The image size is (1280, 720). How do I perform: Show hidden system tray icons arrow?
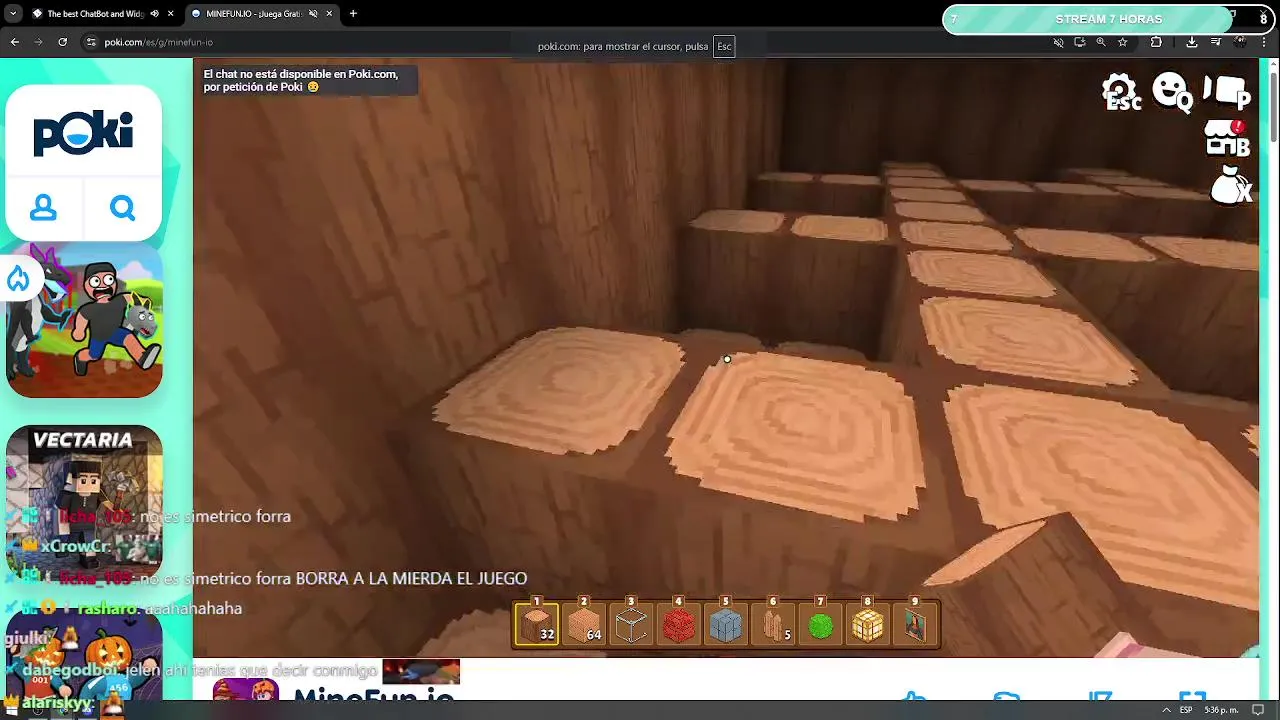point(1165,710)
